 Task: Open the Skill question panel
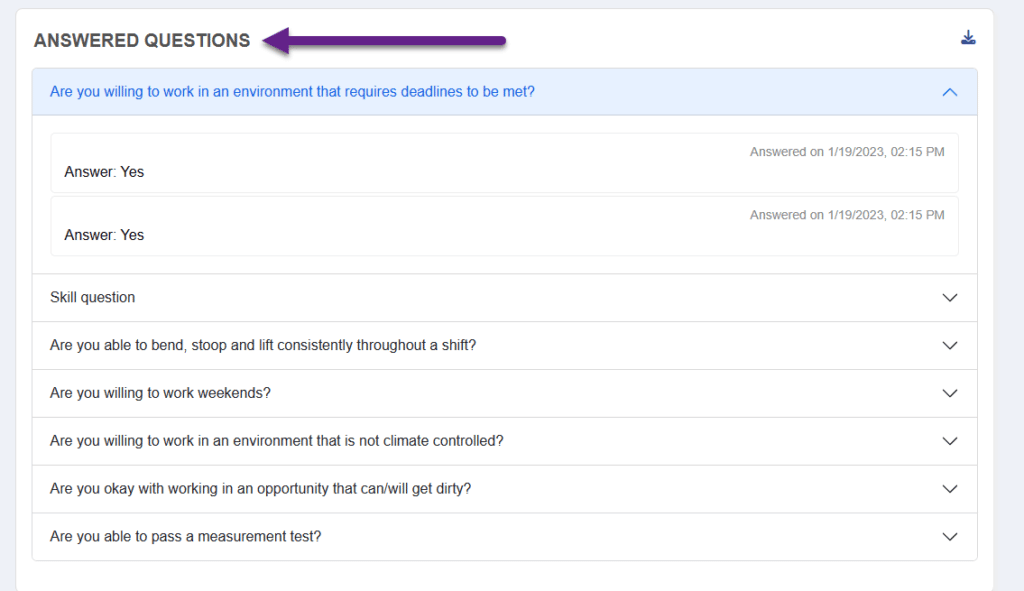click(92, 297)
